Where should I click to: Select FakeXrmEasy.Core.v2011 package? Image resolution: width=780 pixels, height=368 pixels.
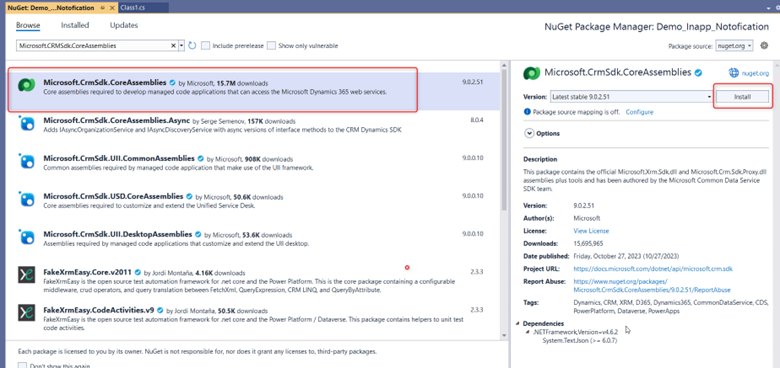(253, 280)
